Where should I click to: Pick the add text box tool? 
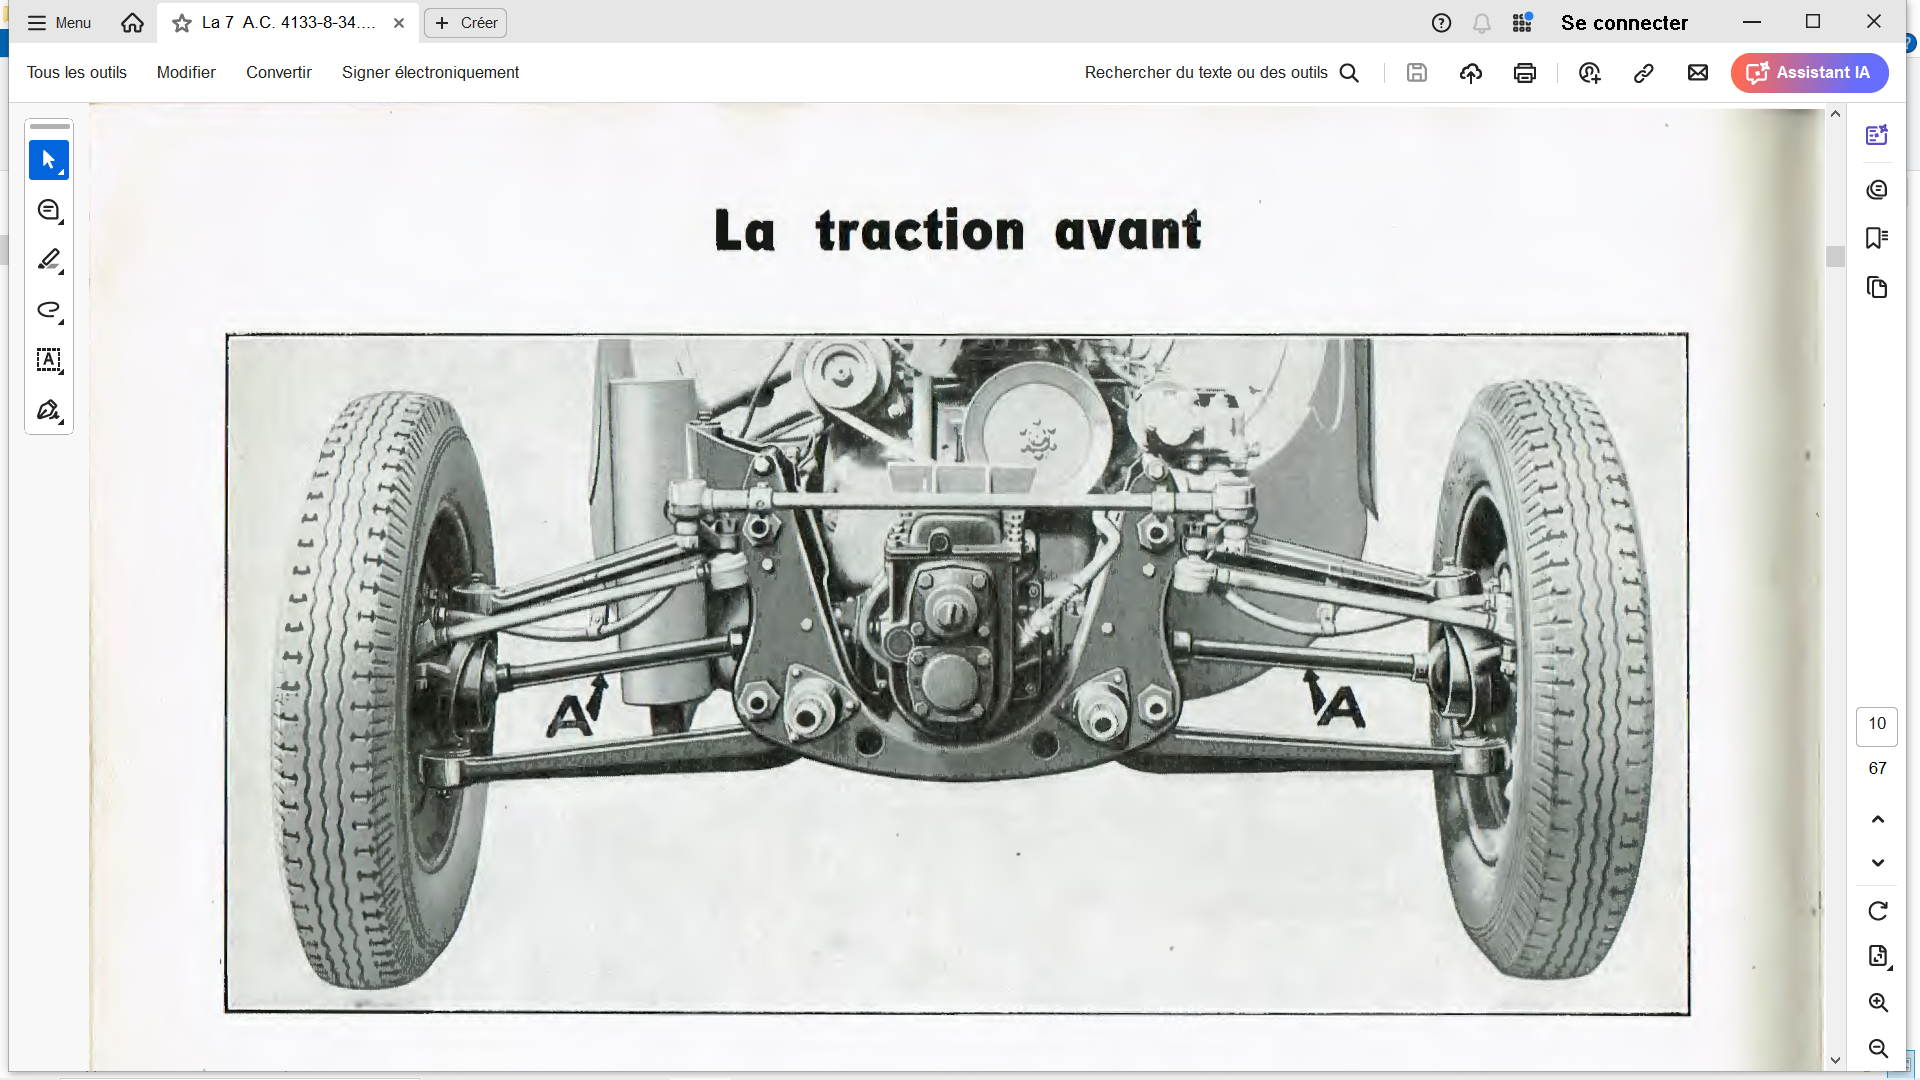click(x=48, y=360)
